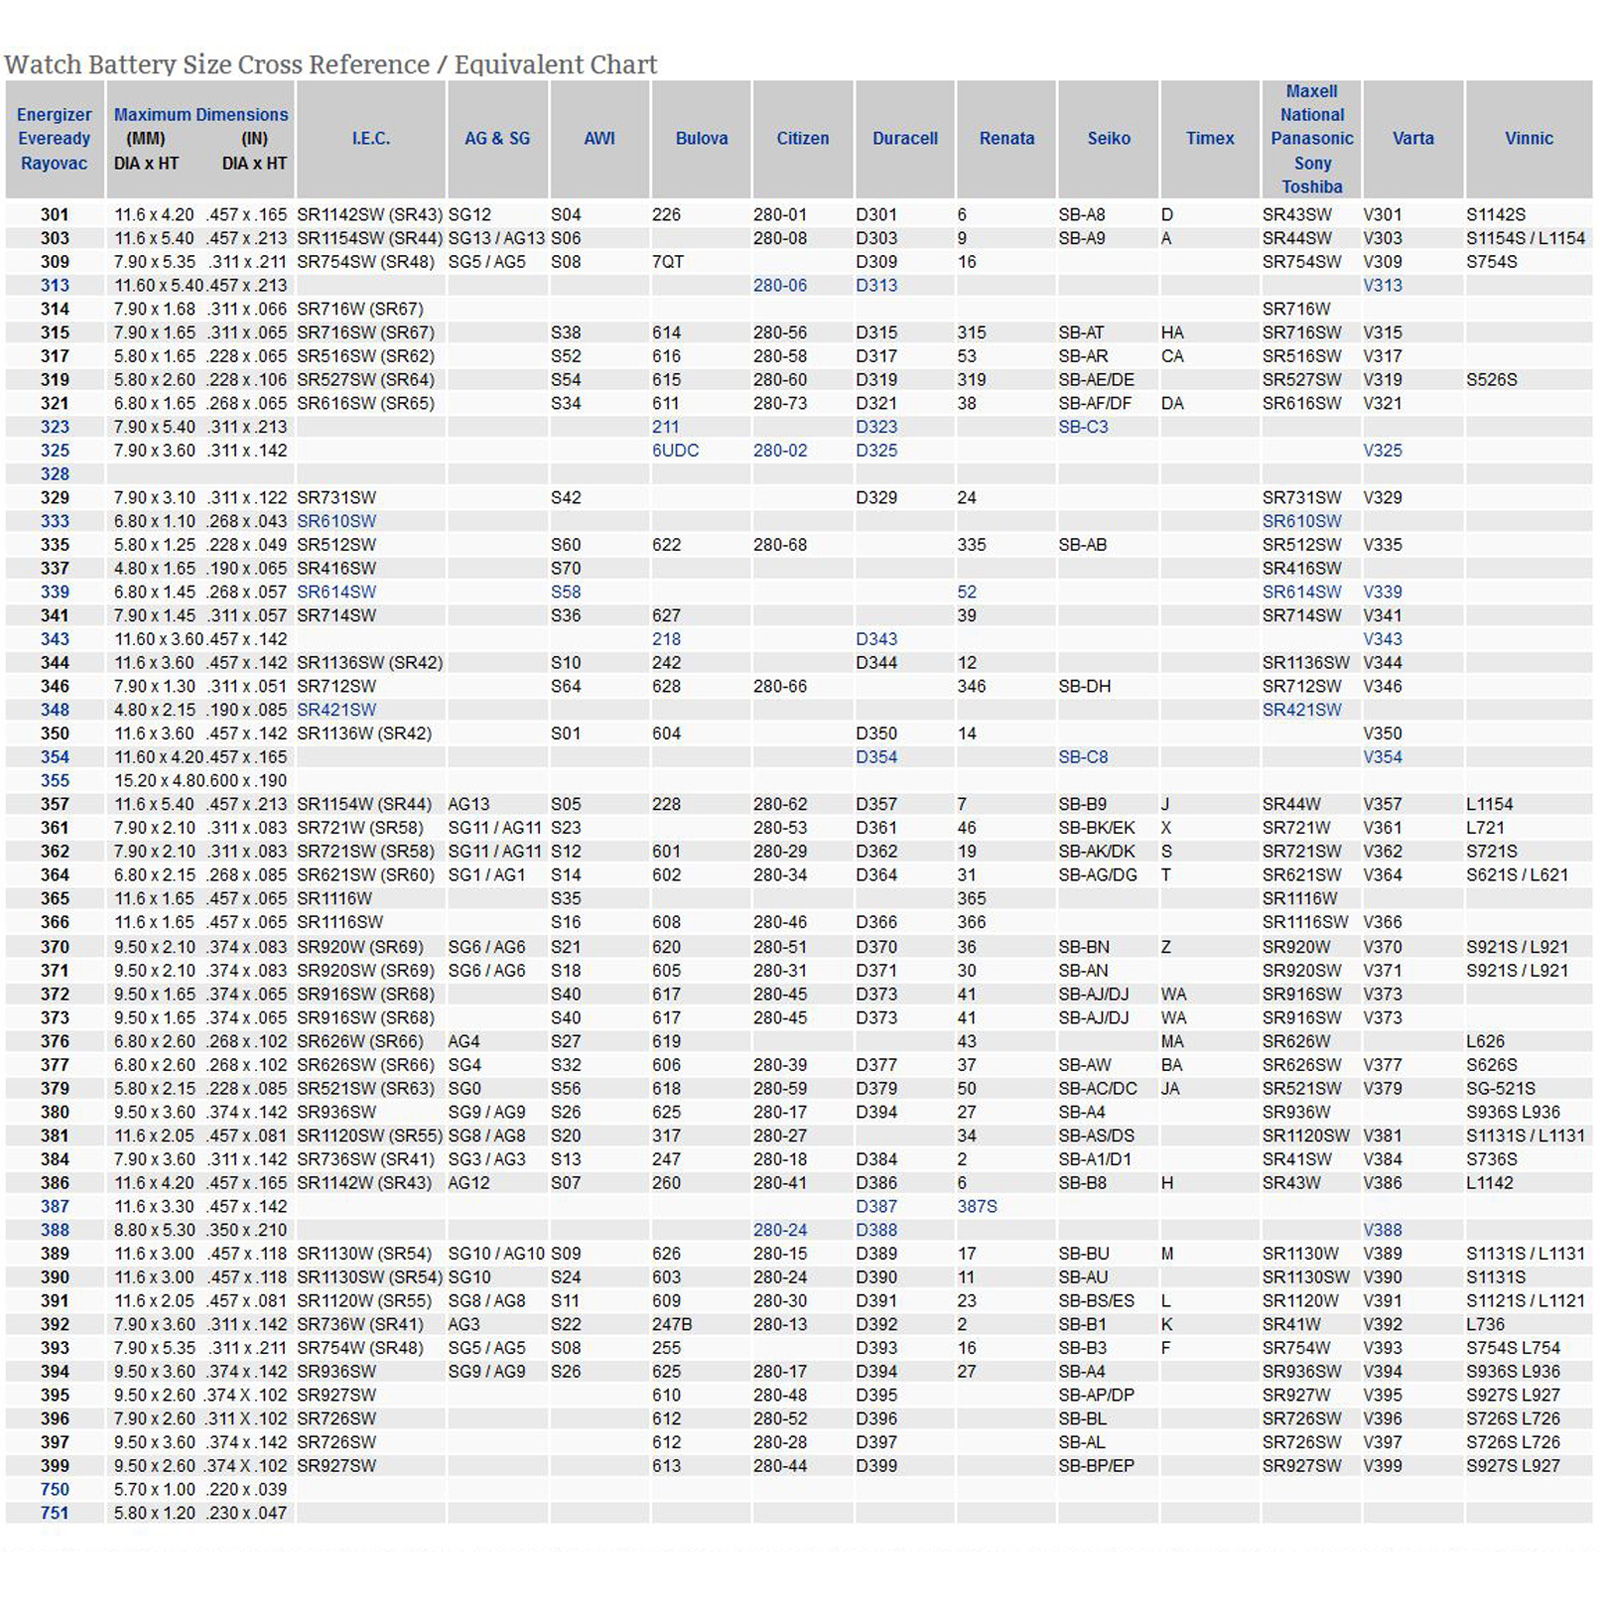1600x1600 pixels.
Task: Select the blue SB-C8 Seiko link
Action: point(1084,758)
